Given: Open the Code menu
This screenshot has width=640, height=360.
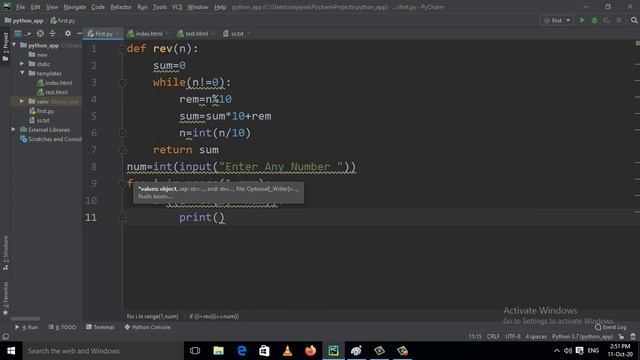Looking at the screenshot, I should [x=98, y=7].
